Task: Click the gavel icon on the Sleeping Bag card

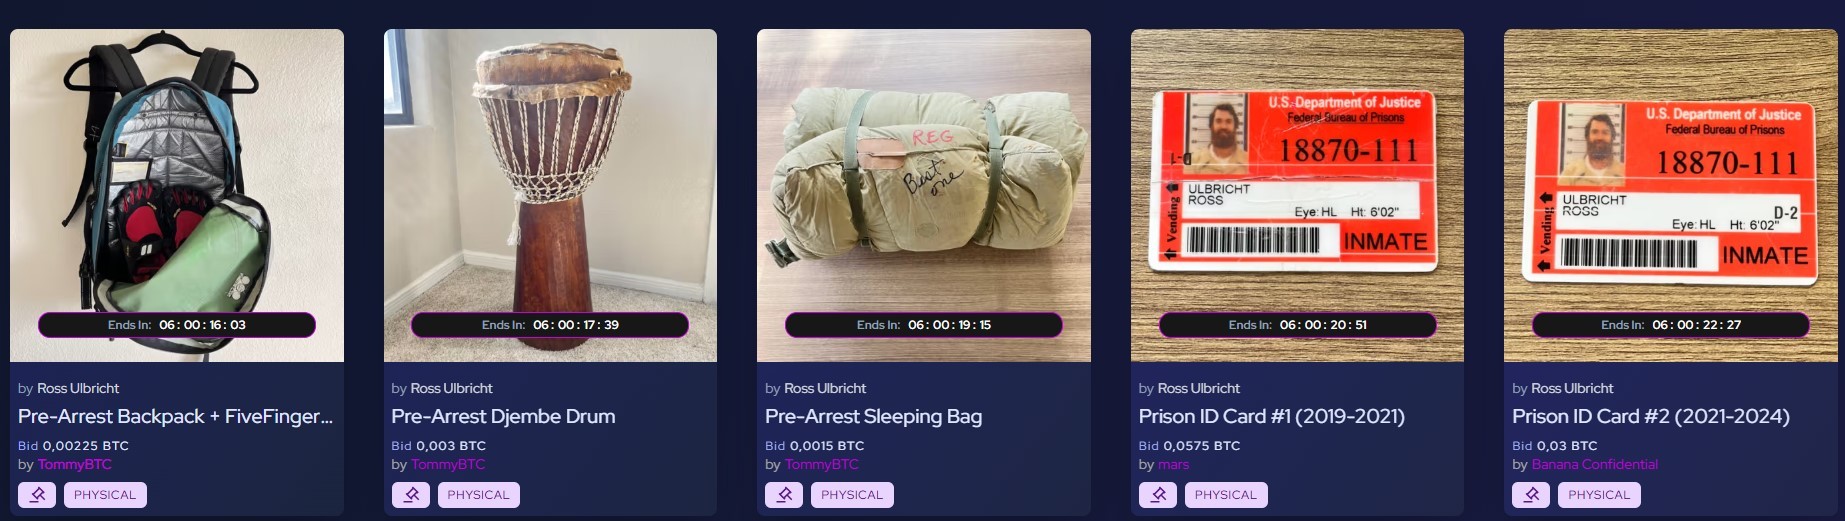Action: click(x=784, y=495)
